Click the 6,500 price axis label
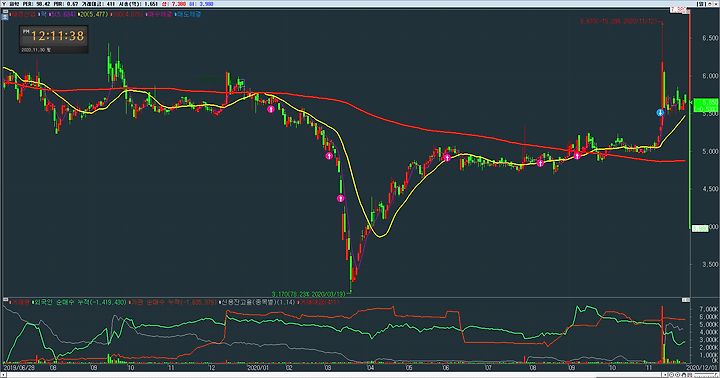This screenshot has width=720, height=378. (710, 38)
